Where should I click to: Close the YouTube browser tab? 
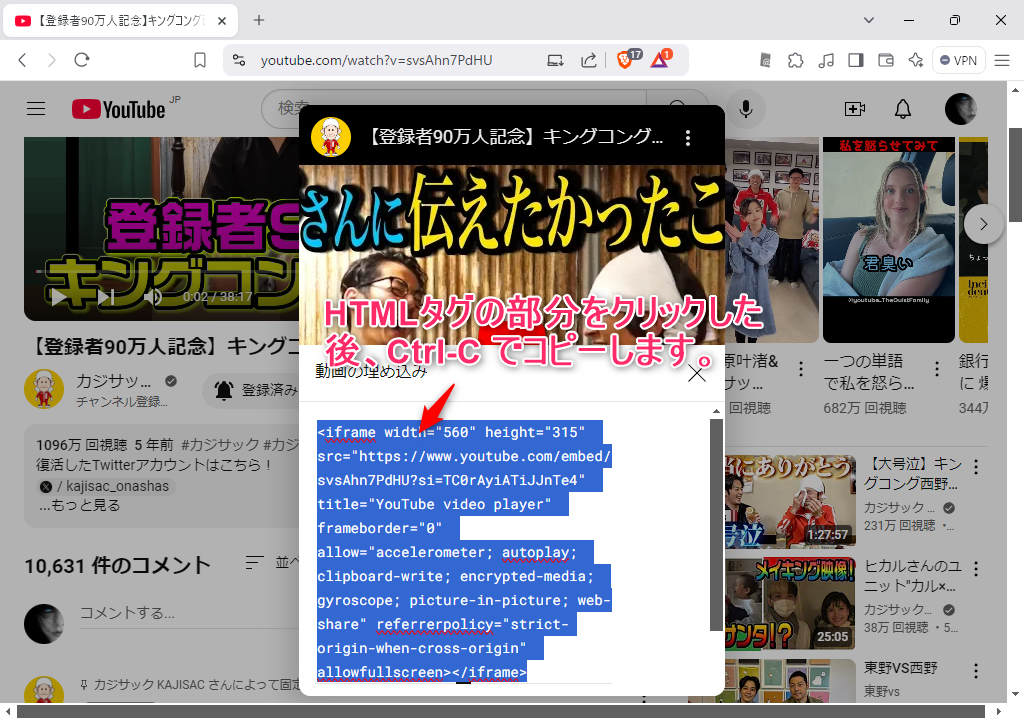(222, 21)
